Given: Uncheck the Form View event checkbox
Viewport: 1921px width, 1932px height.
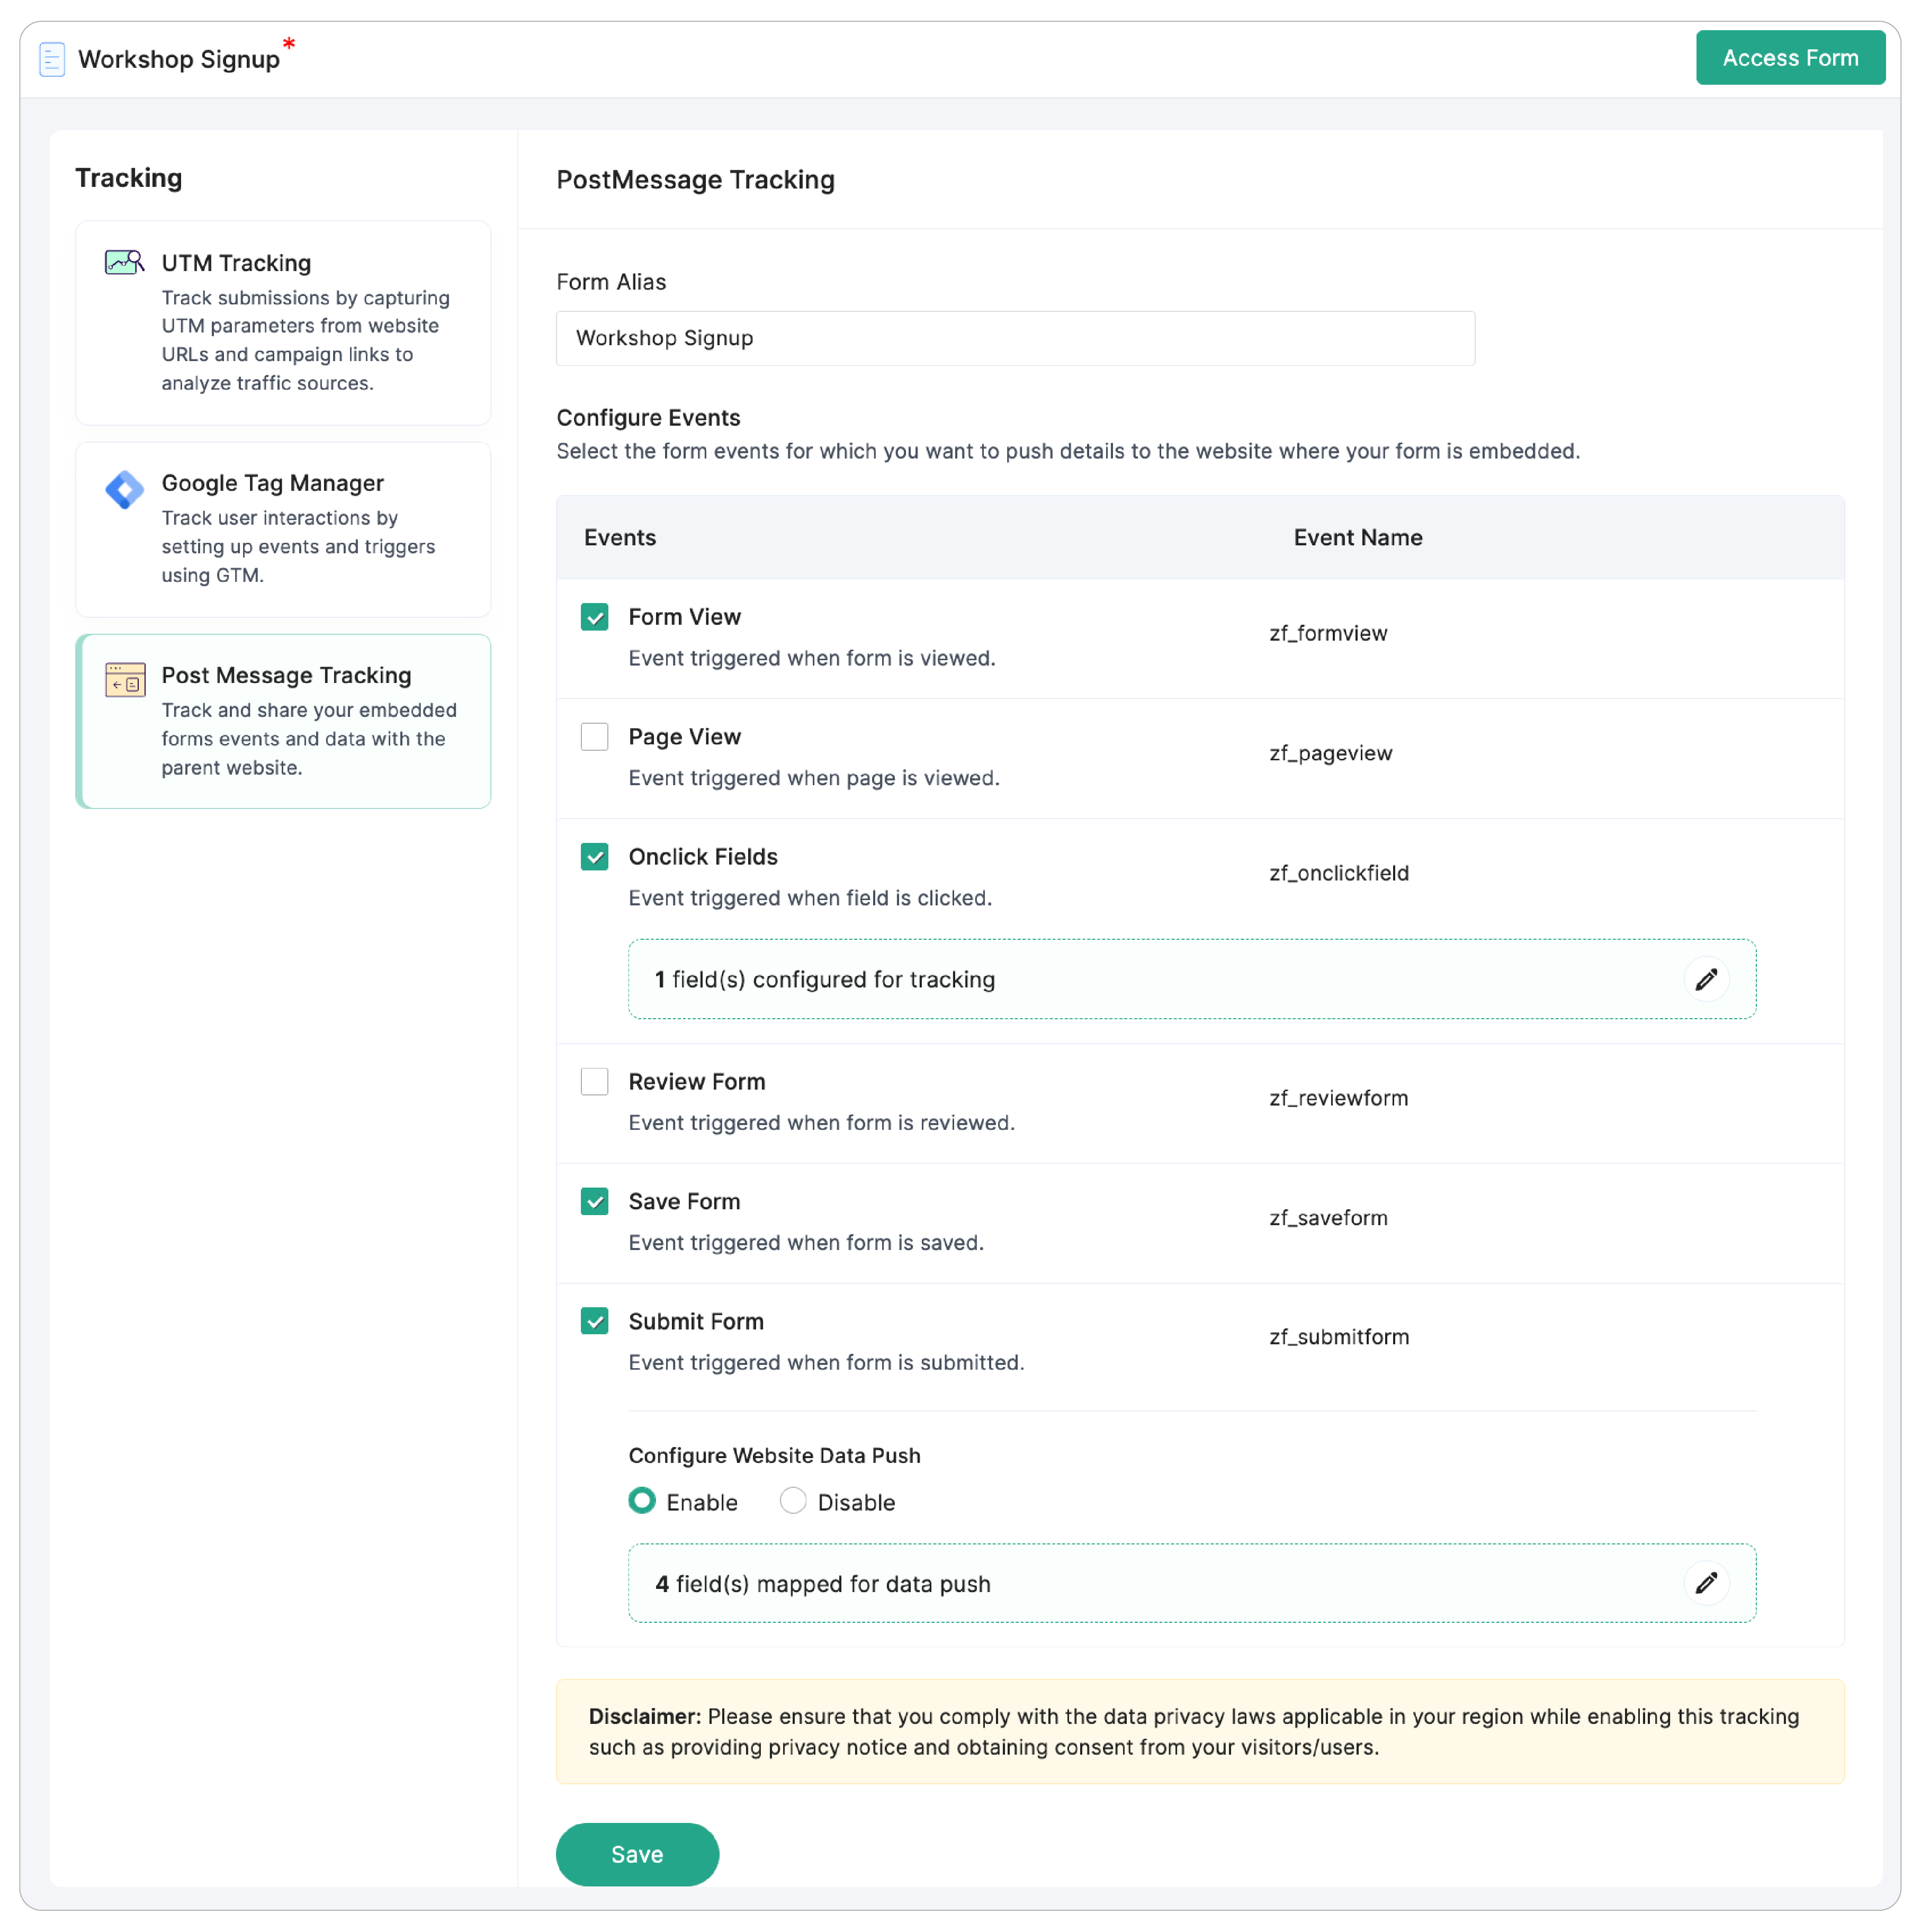Looking at the screenshot, I should click(594, 617).
